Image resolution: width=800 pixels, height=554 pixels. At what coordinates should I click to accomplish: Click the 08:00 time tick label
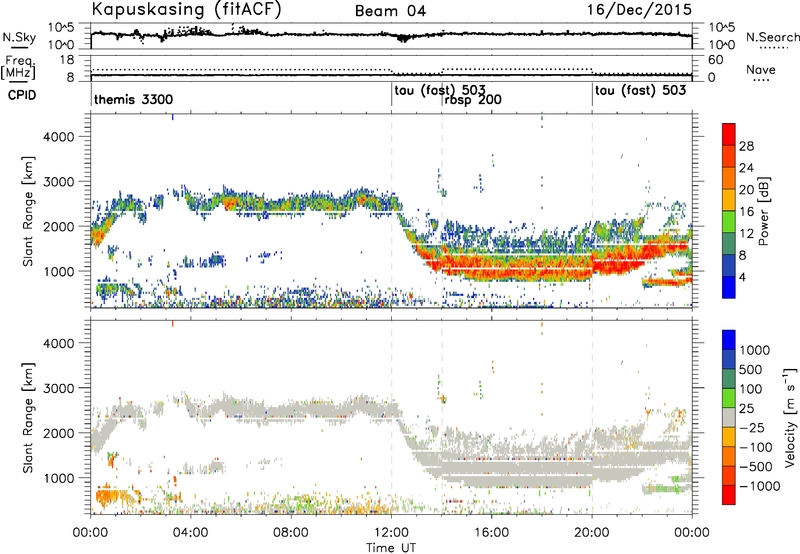291,533
